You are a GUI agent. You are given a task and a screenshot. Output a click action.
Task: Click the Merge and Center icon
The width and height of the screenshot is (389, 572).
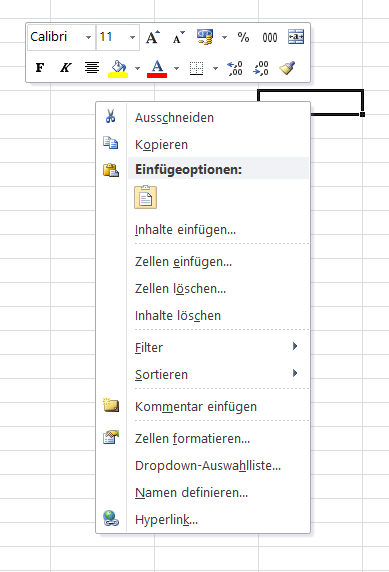click(296, 37)
